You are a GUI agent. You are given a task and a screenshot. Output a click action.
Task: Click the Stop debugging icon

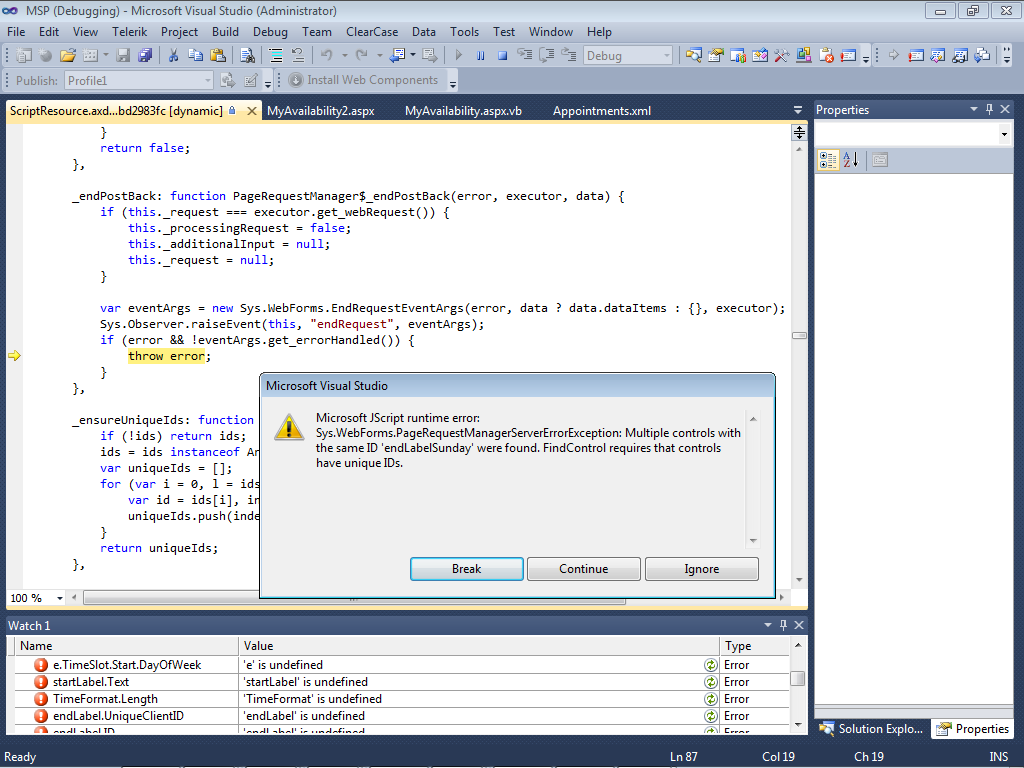click(x=502, y=56)
